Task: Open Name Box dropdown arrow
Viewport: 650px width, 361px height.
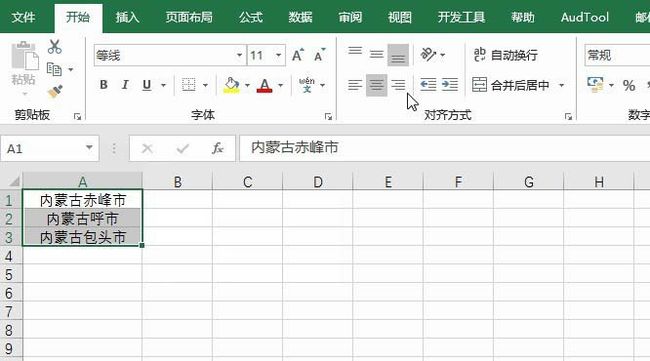Action: [x=89, y=148]
